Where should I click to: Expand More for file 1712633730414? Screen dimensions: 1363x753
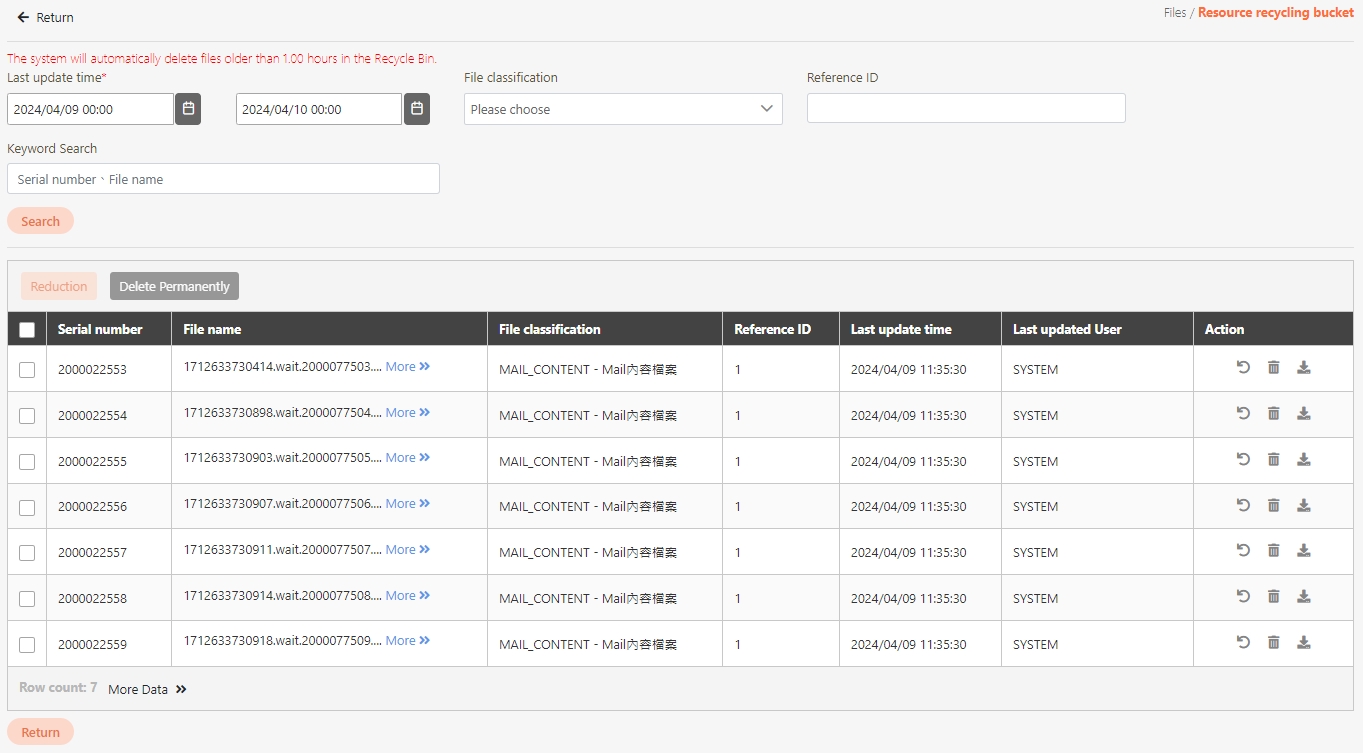coord(407,367)
